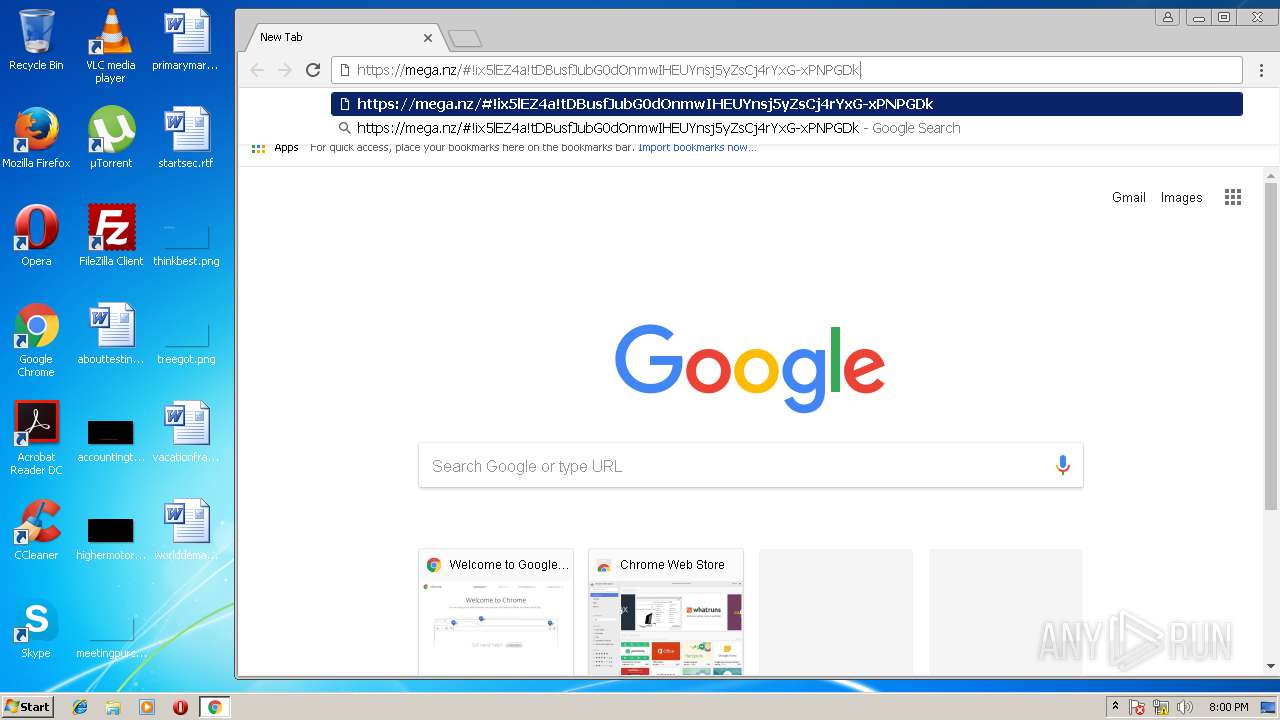The width and height of the screenshot is (1280, 720).
Task: Select the Google Chrome desktop shortcut
Action: pyautogui.click(x=36, y=340)
